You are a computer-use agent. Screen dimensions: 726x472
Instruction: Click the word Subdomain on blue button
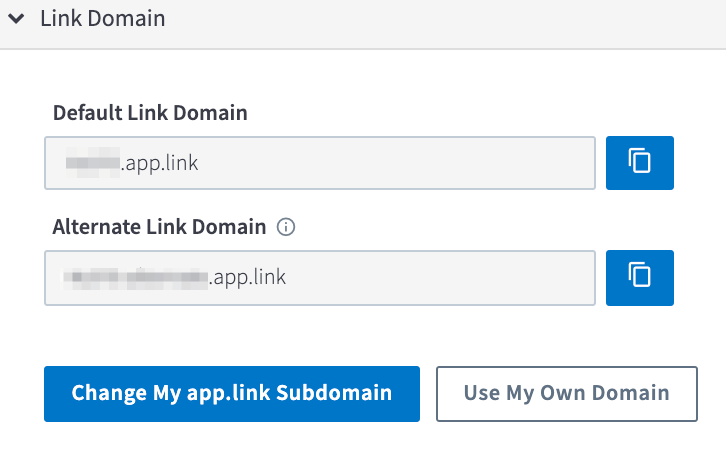click(334, 393)
